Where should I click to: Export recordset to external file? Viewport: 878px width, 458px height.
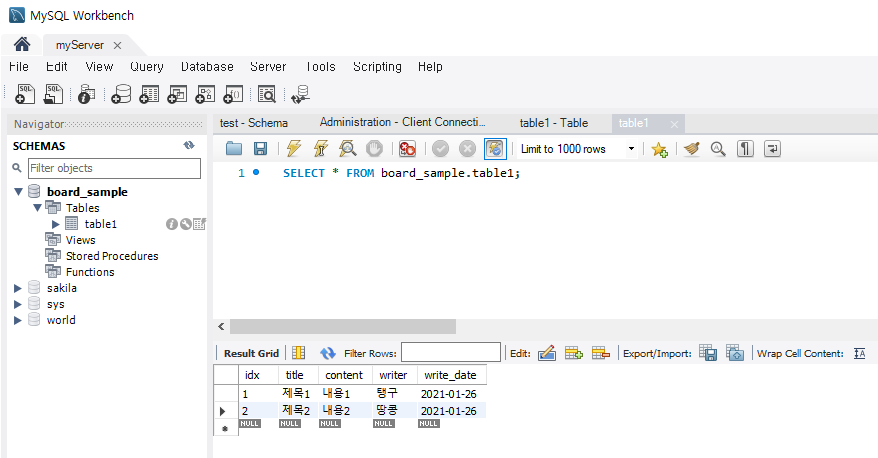[708, 353]
